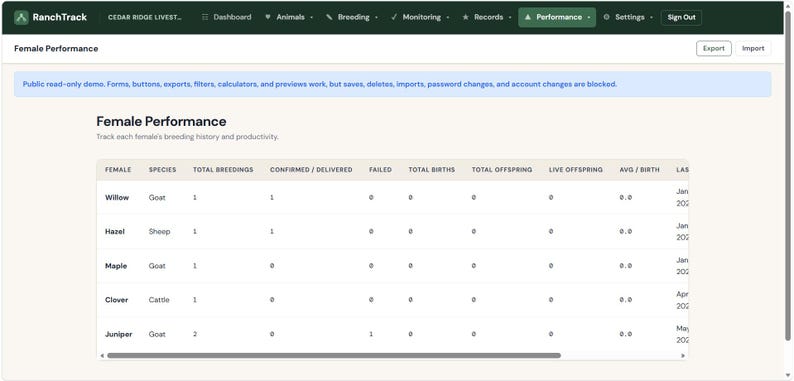Click the table scrollbar left arrow
794x381 pixels.
coord(102,356)
